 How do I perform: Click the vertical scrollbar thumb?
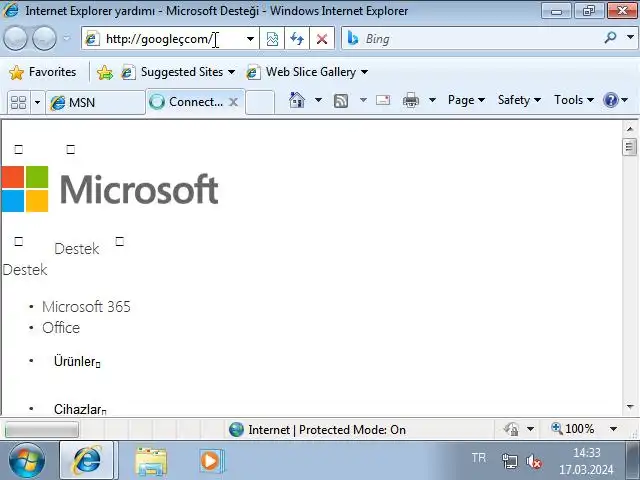[x=630, y=147]
